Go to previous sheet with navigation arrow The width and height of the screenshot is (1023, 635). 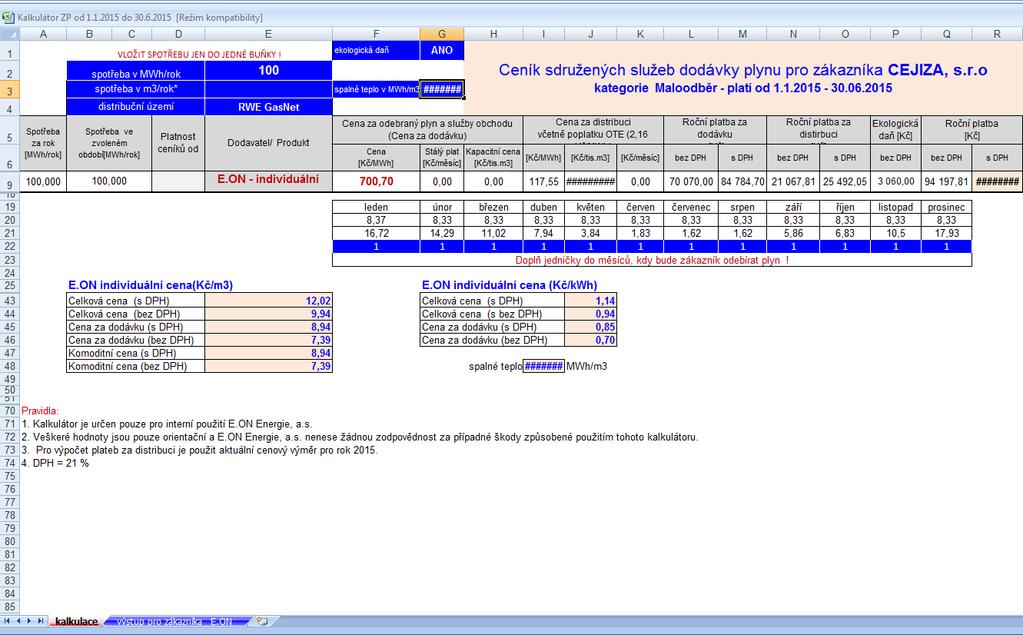[19, 621]
